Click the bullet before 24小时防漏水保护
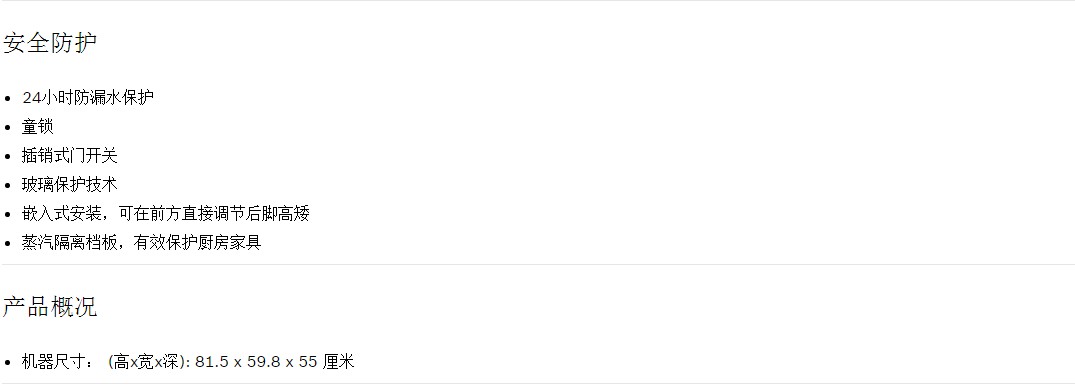Image resolution: width=1075 pixels, height=385 pixels. point(8,99)
